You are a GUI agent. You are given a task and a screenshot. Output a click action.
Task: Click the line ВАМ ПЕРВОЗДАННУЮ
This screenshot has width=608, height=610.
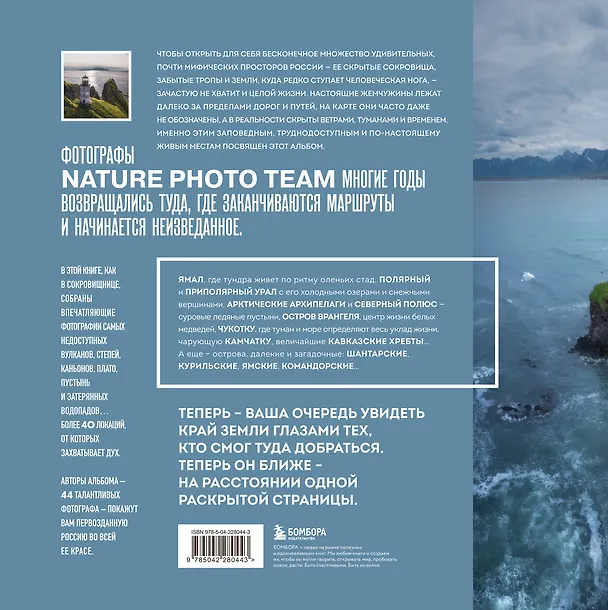(94, 523)
